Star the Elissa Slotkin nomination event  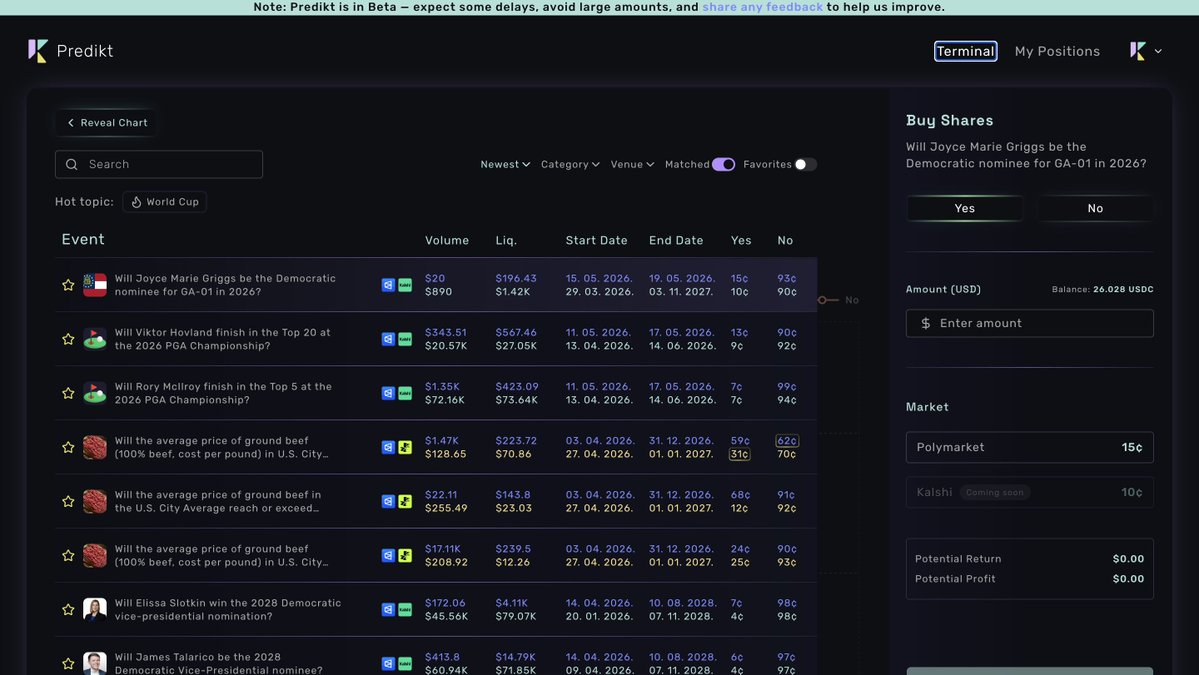coord(68,609)
